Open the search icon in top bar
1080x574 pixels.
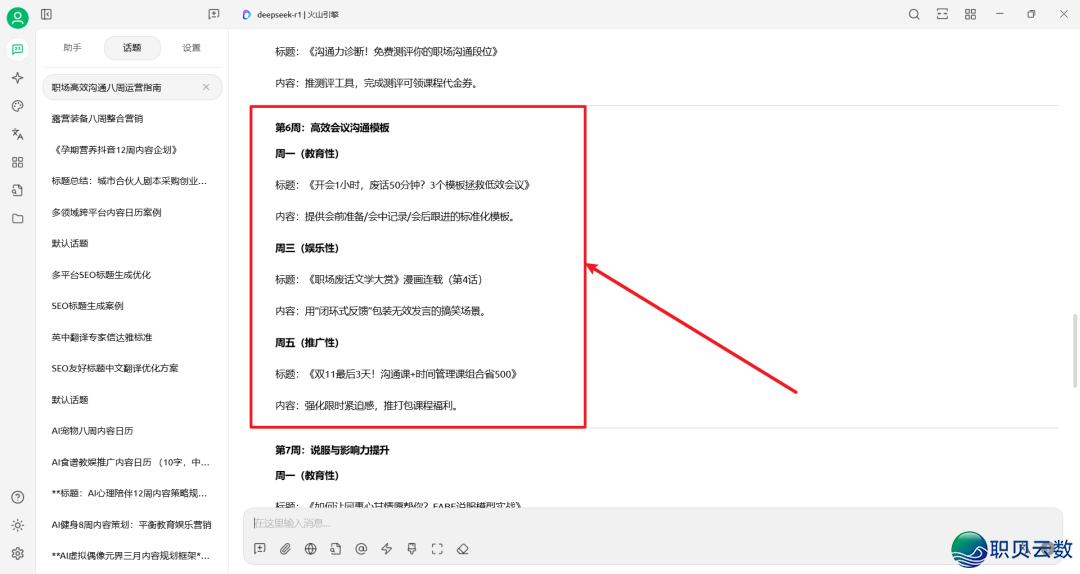coord(913,14)
